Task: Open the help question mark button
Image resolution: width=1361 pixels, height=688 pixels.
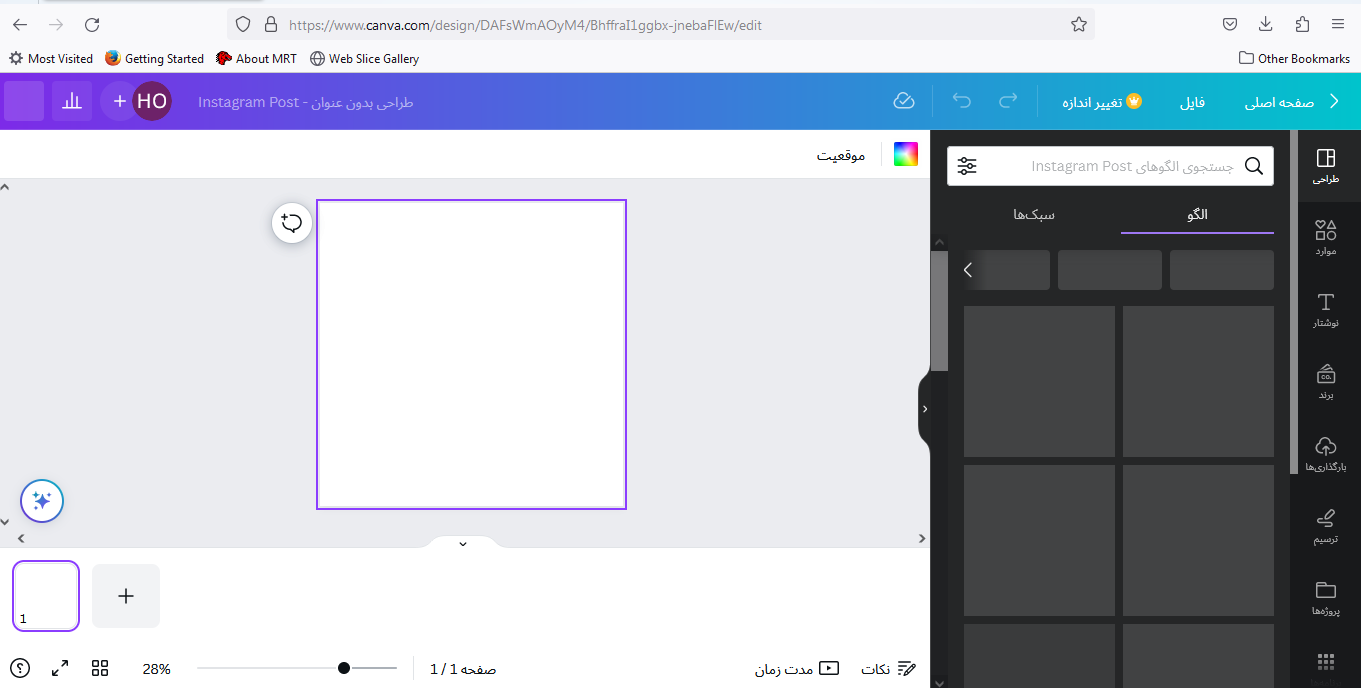Action: (x=20, y=668)
